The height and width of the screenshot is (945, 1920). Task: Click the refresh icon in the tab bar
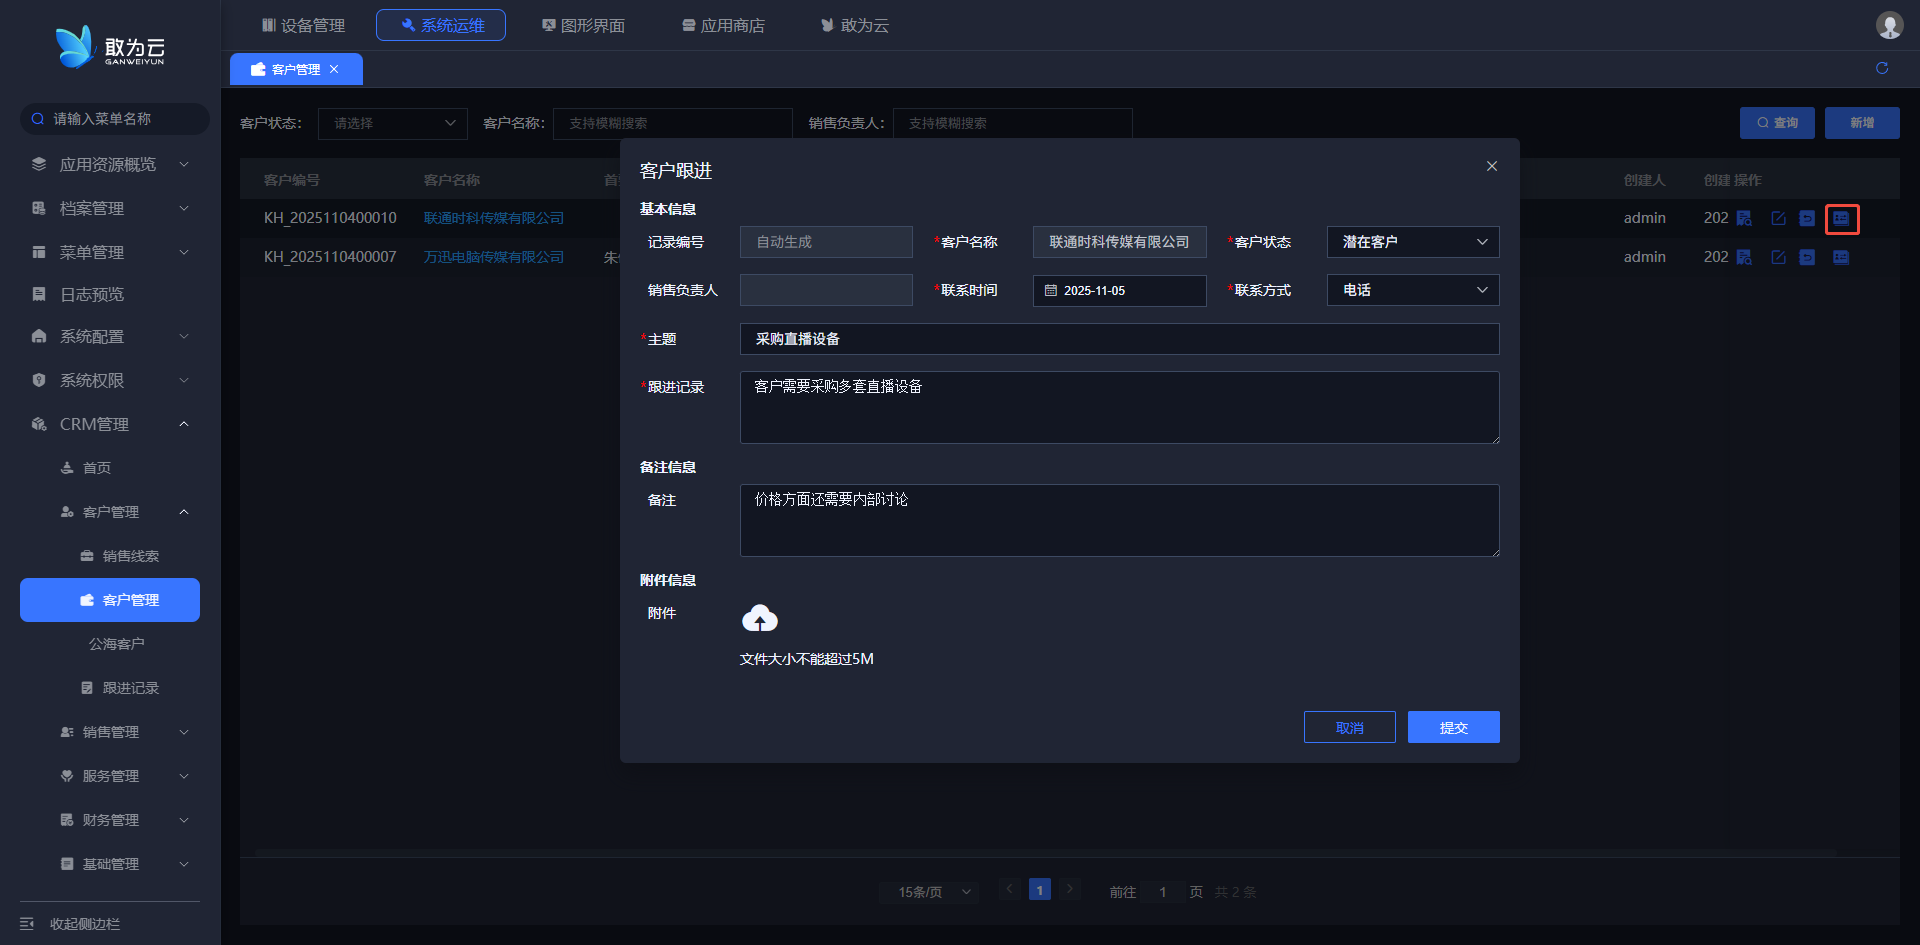[x=1881, y=68]
